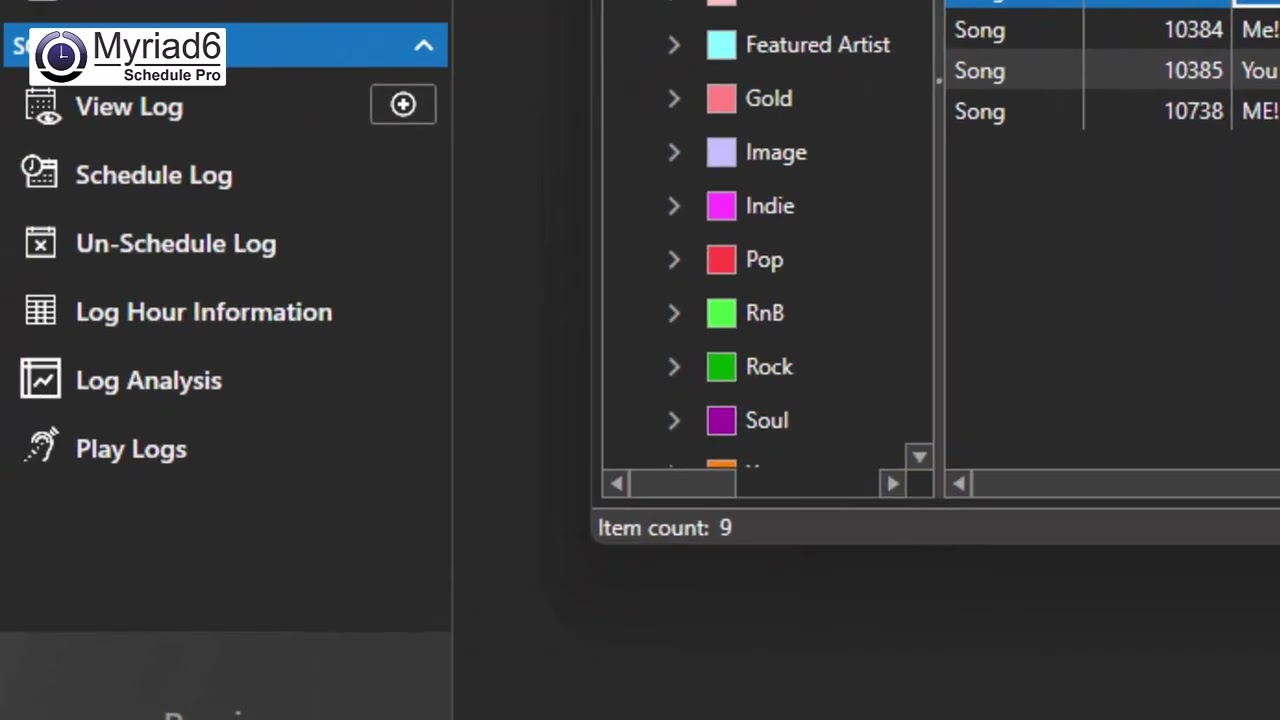Click the Play Logs ear icon
The image size is (1280, 720).
click(40, 447)
